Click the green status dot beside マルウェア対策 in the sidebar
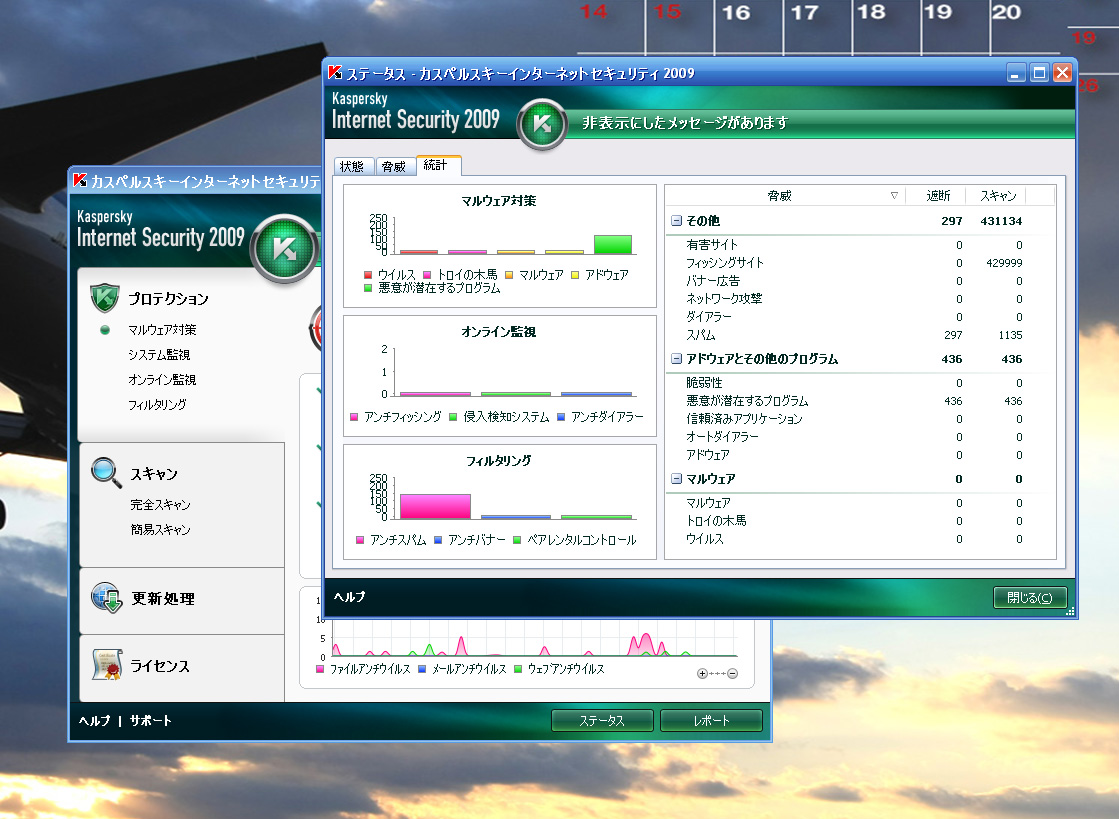Image resolution: width=1119 pixels, height=819 pixels. point(105,330)
